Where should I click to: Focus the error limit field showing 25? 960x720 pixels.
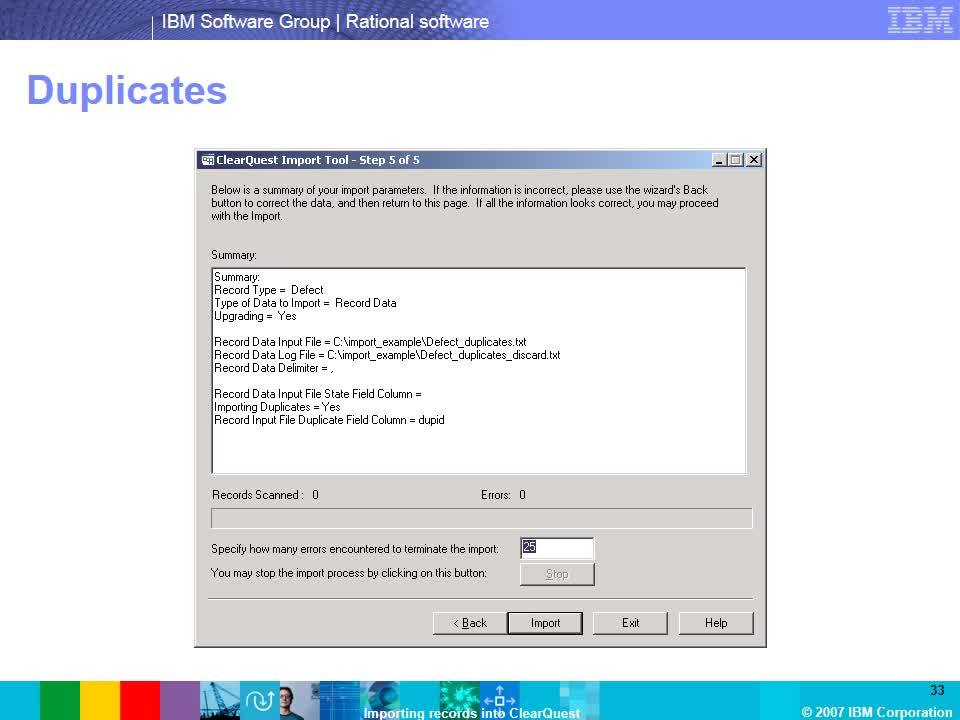[x=557, y=548]
